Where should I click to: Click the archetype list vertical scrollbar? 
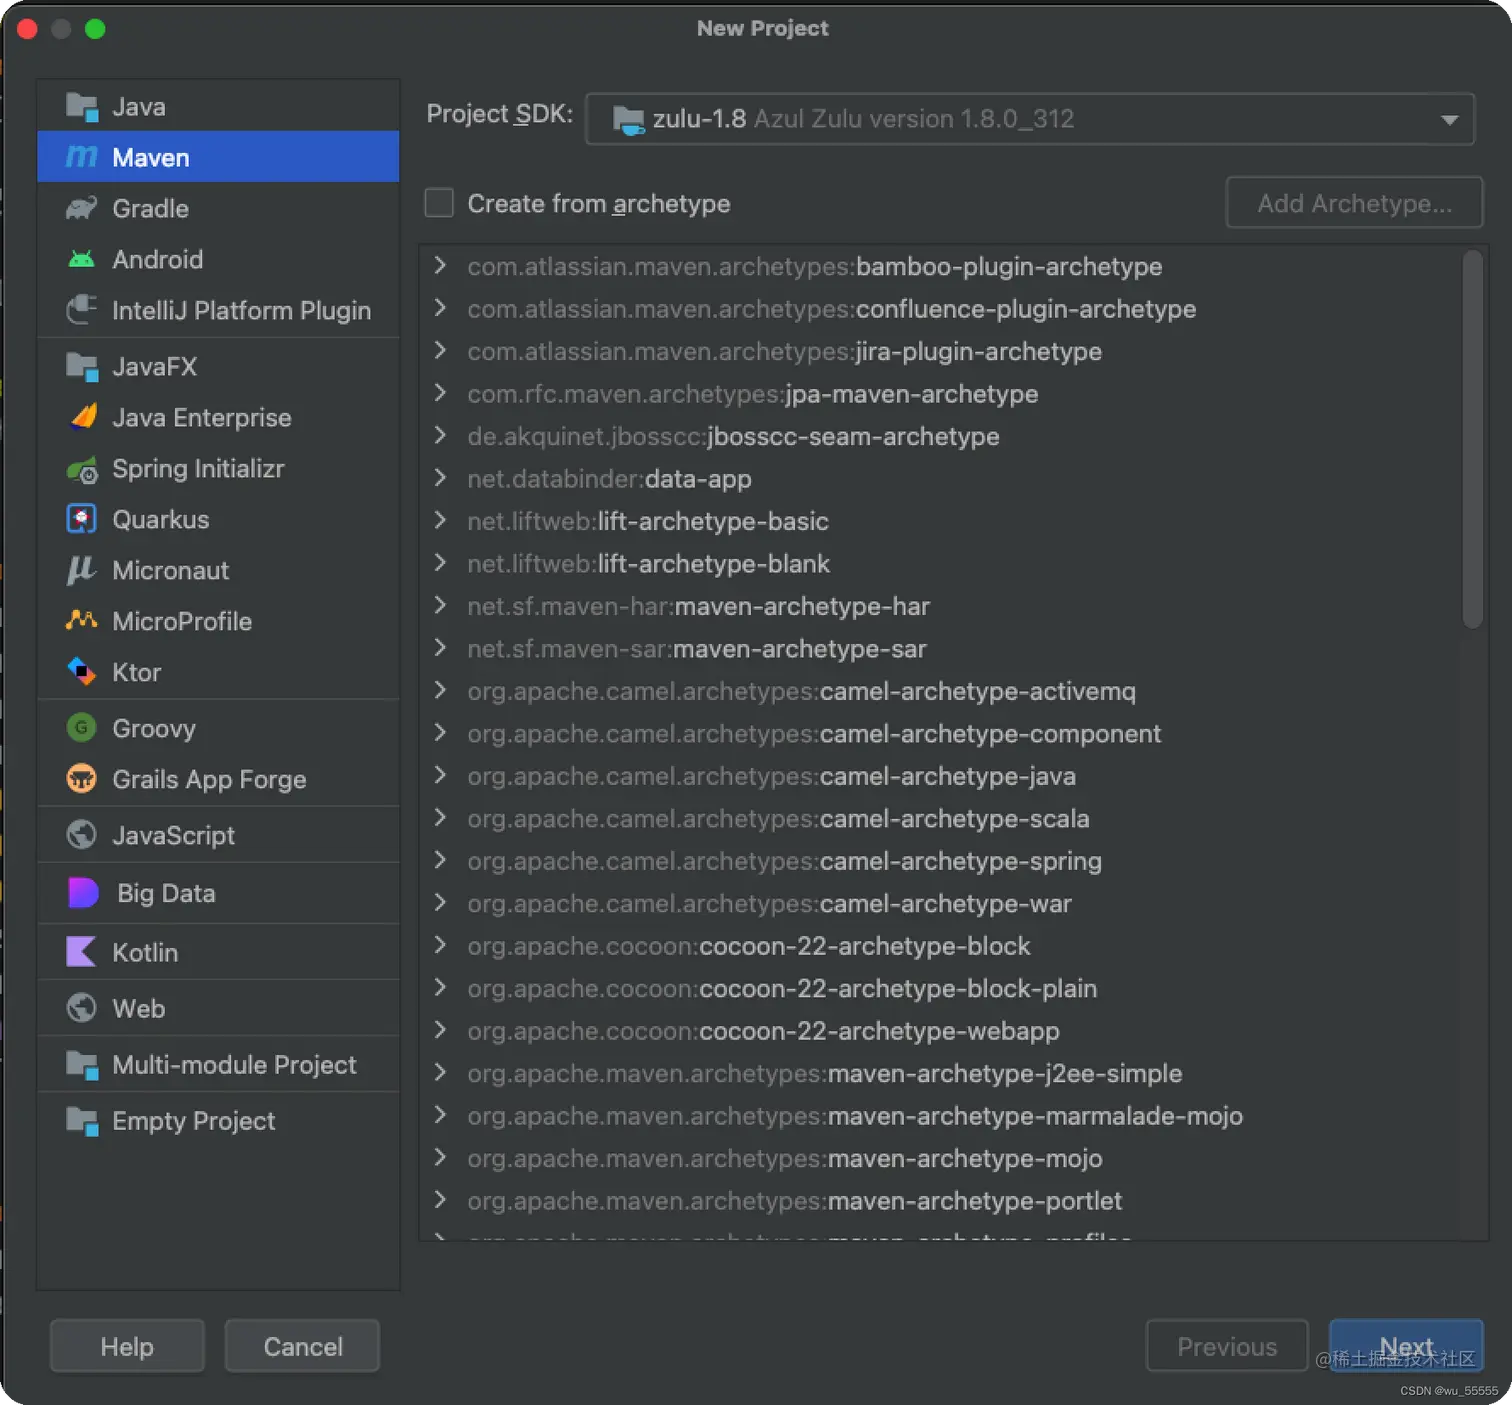1472,439
